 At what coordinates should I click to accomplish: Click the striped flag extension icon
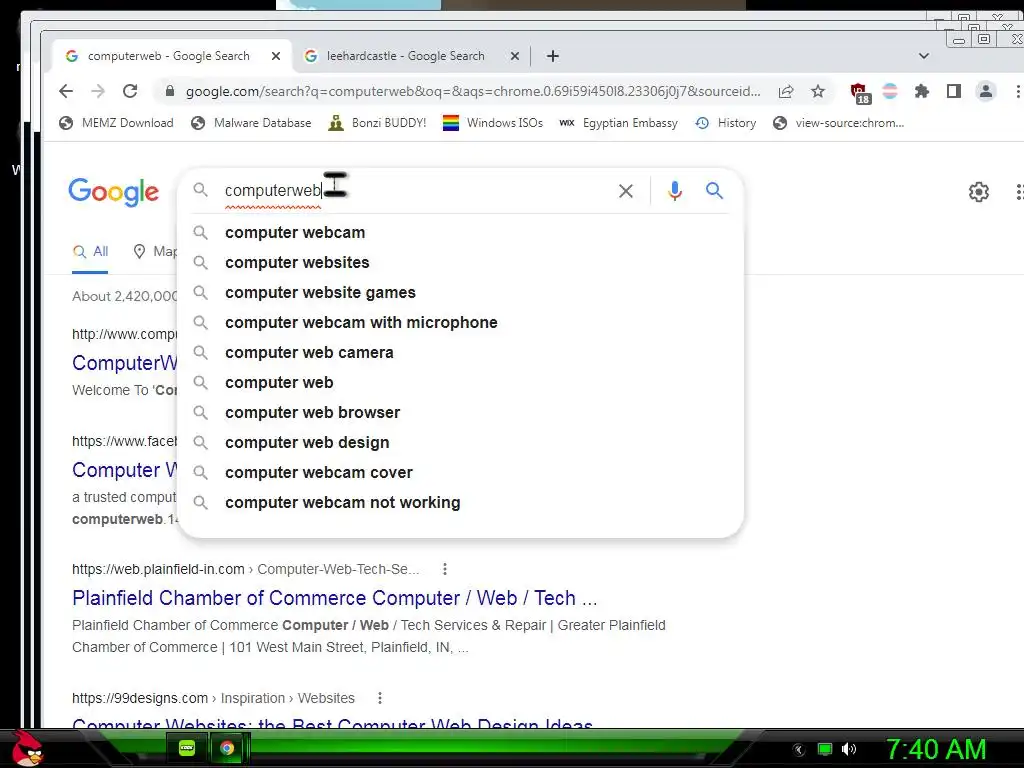[x=889, y=91]
